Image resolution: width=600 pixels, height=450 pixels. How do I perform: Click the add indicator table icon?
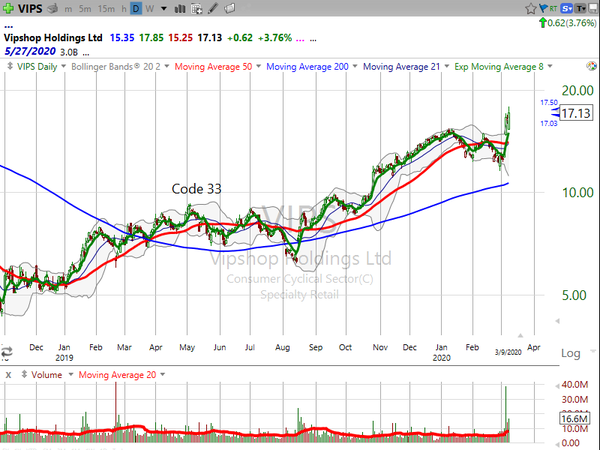click(x=196, y=8)
